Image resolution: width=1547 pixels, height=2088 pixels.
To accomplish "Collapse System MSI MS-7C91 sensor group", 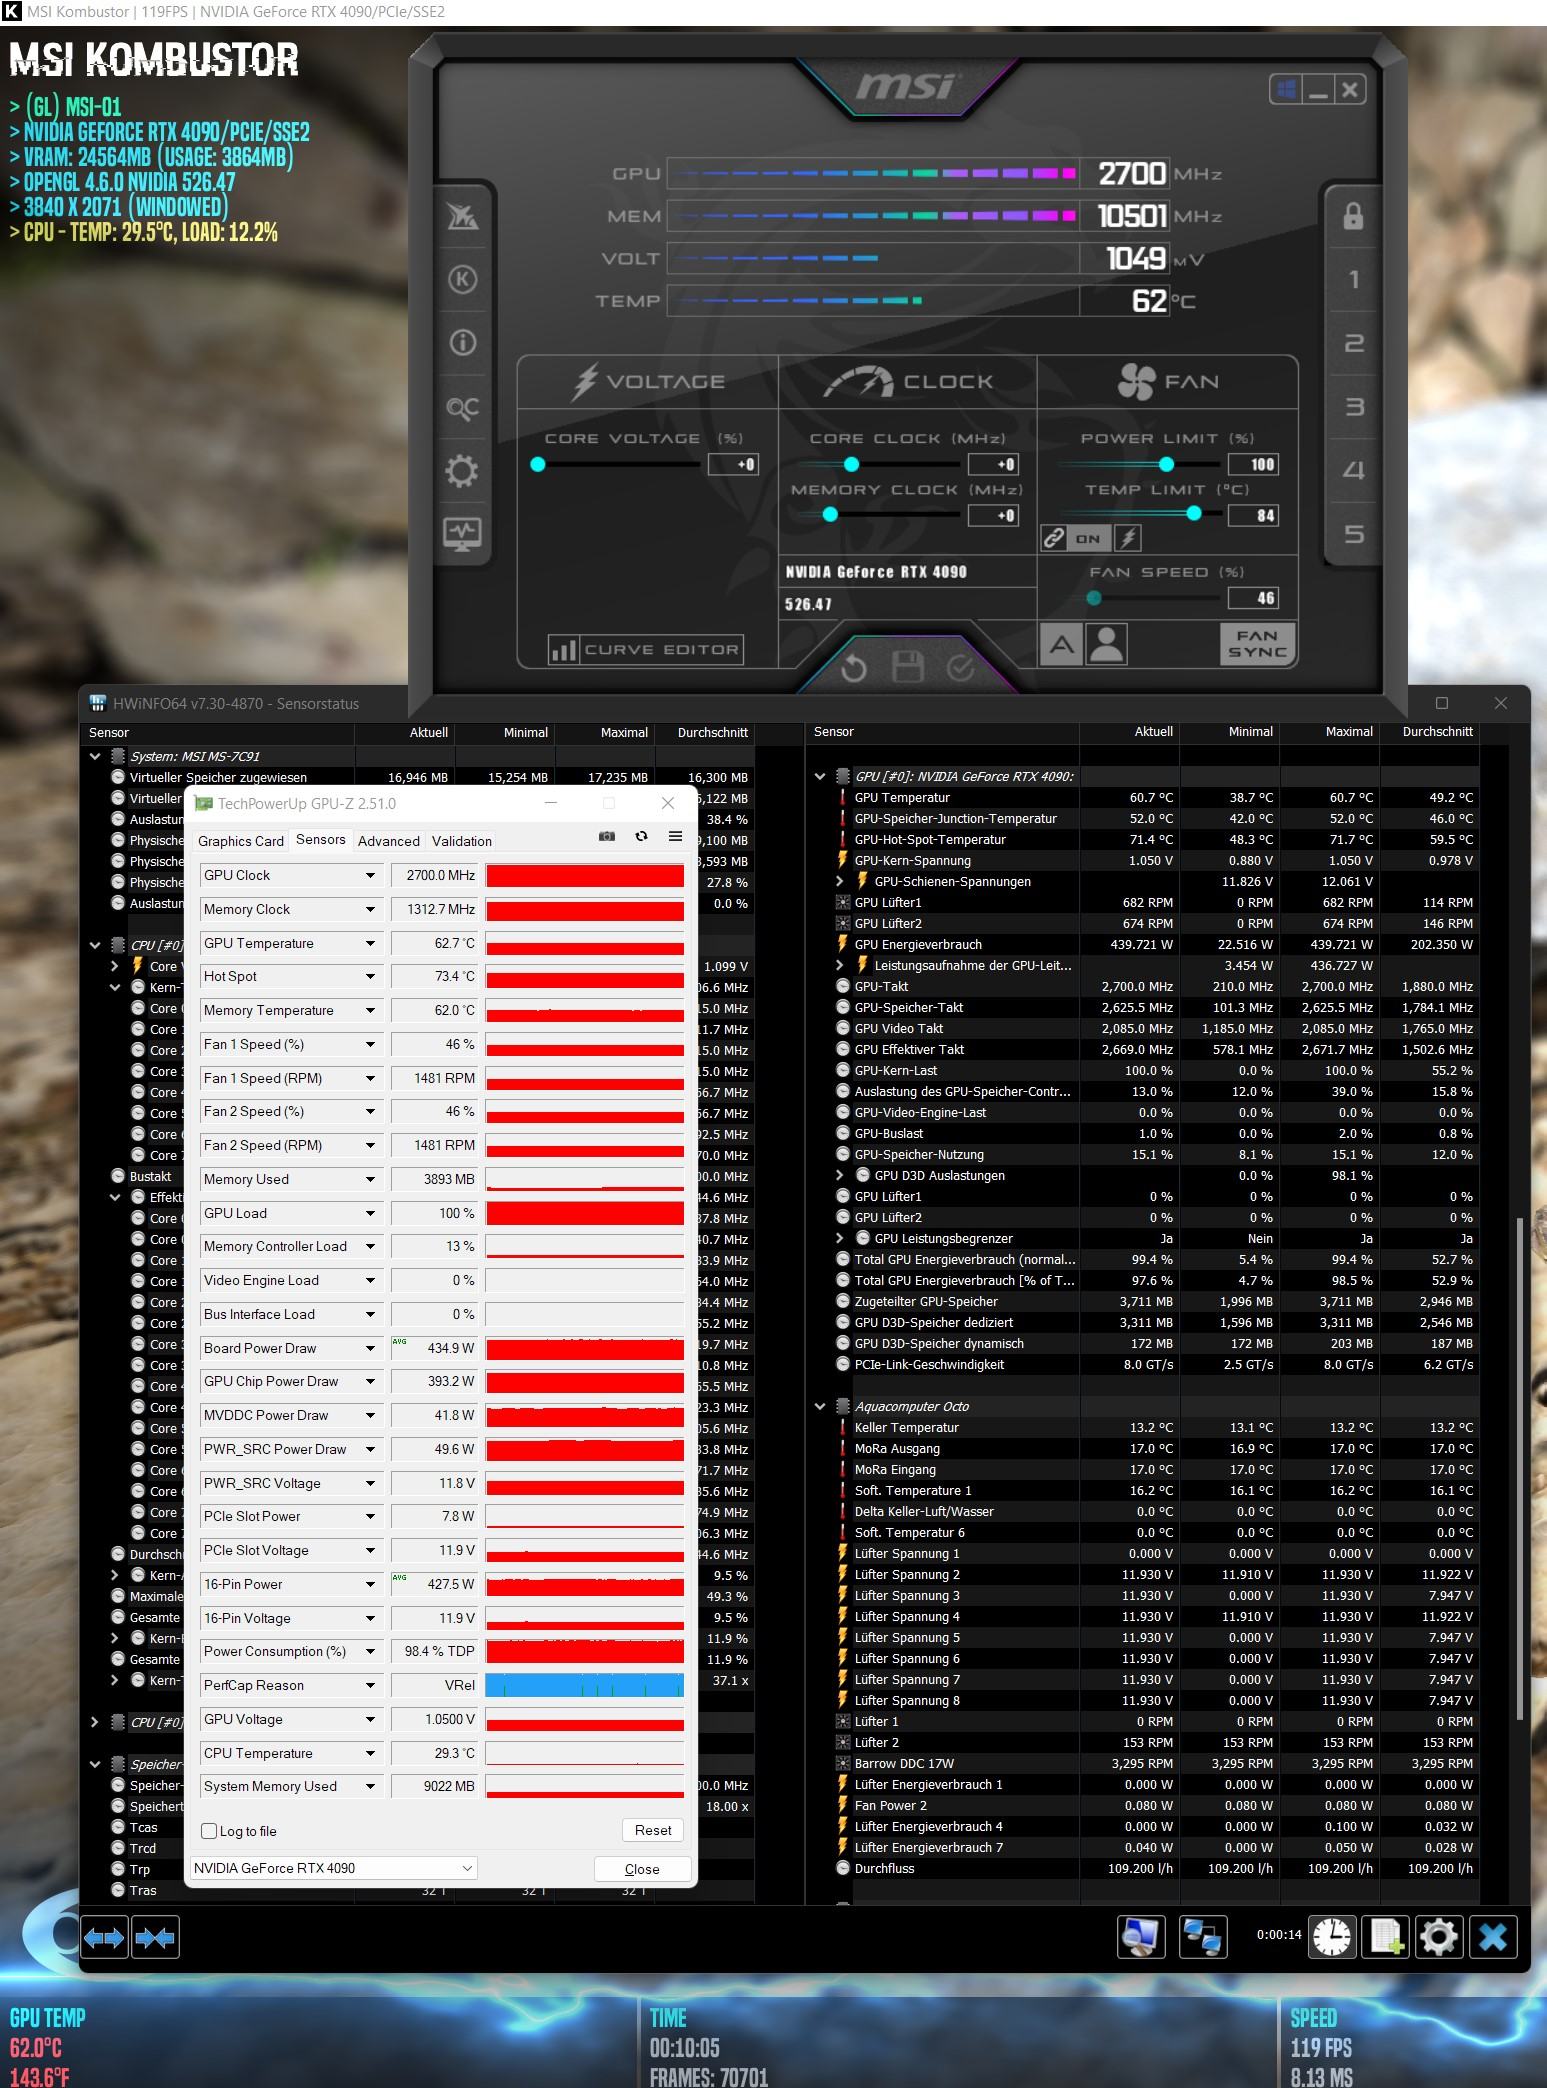I will click(x=96, y=756).
